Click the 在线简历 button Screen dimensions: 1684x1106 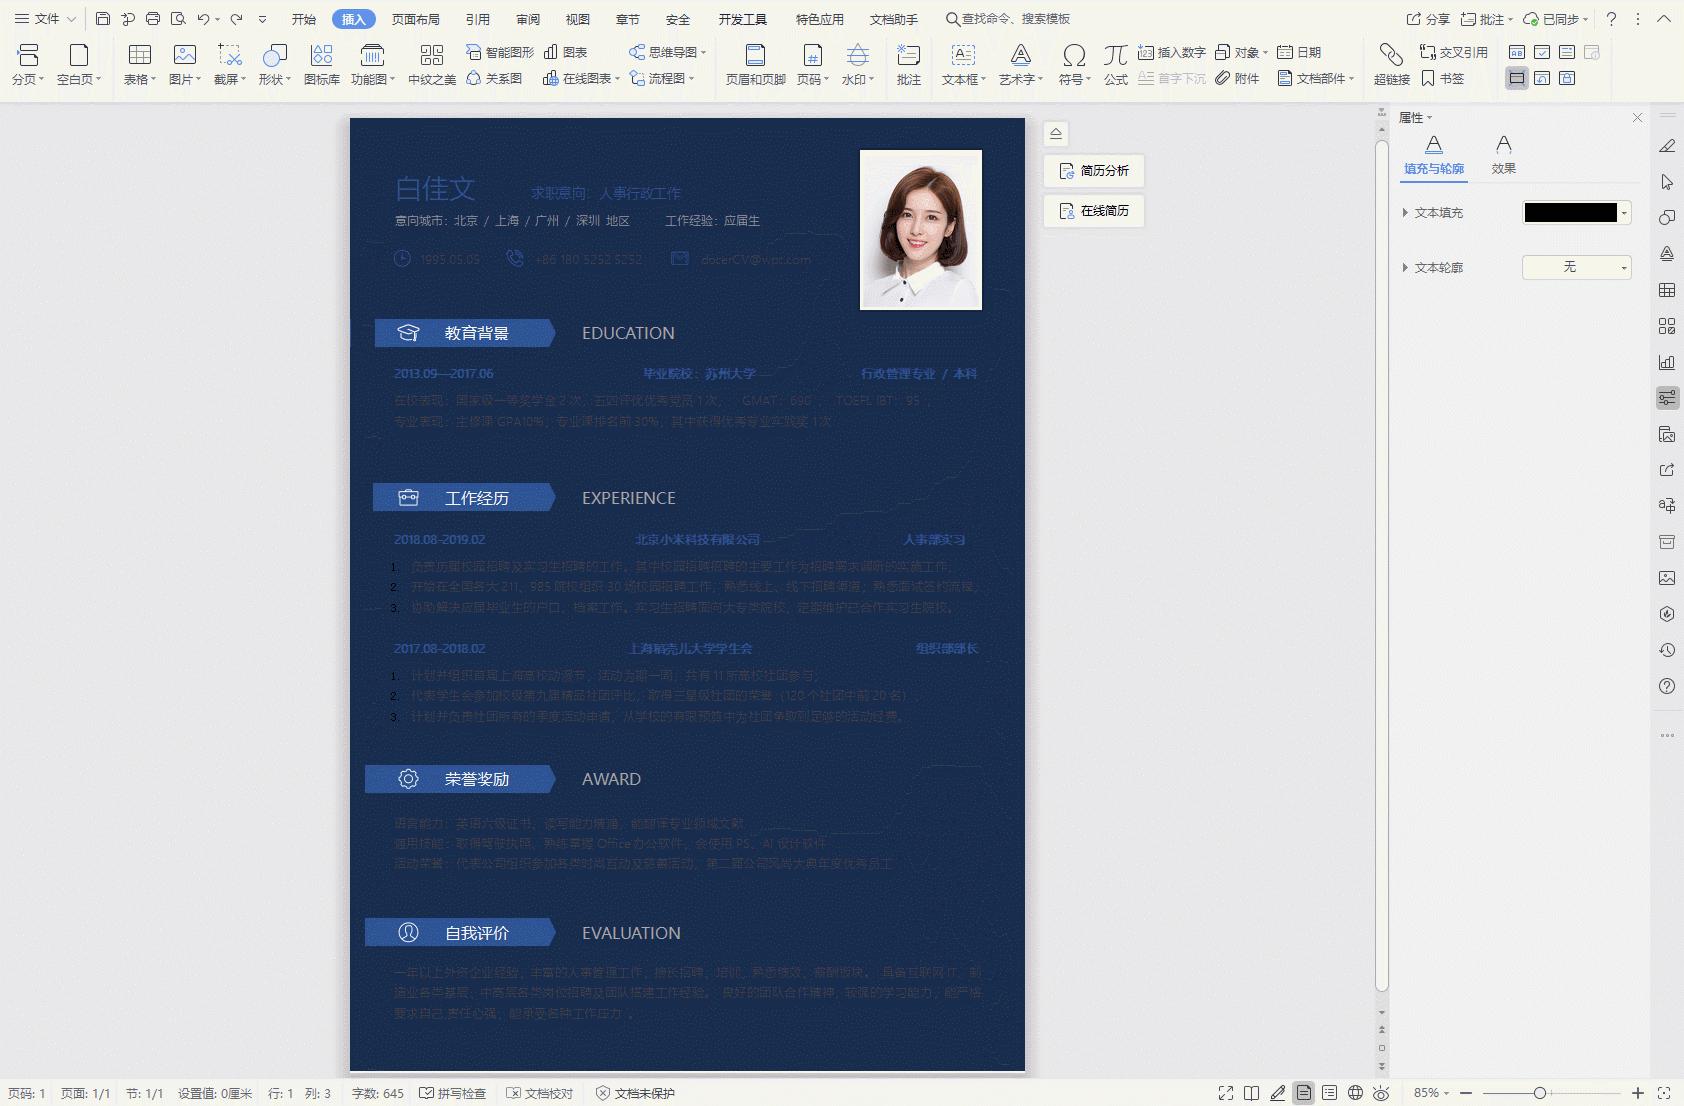point(1094,211)
